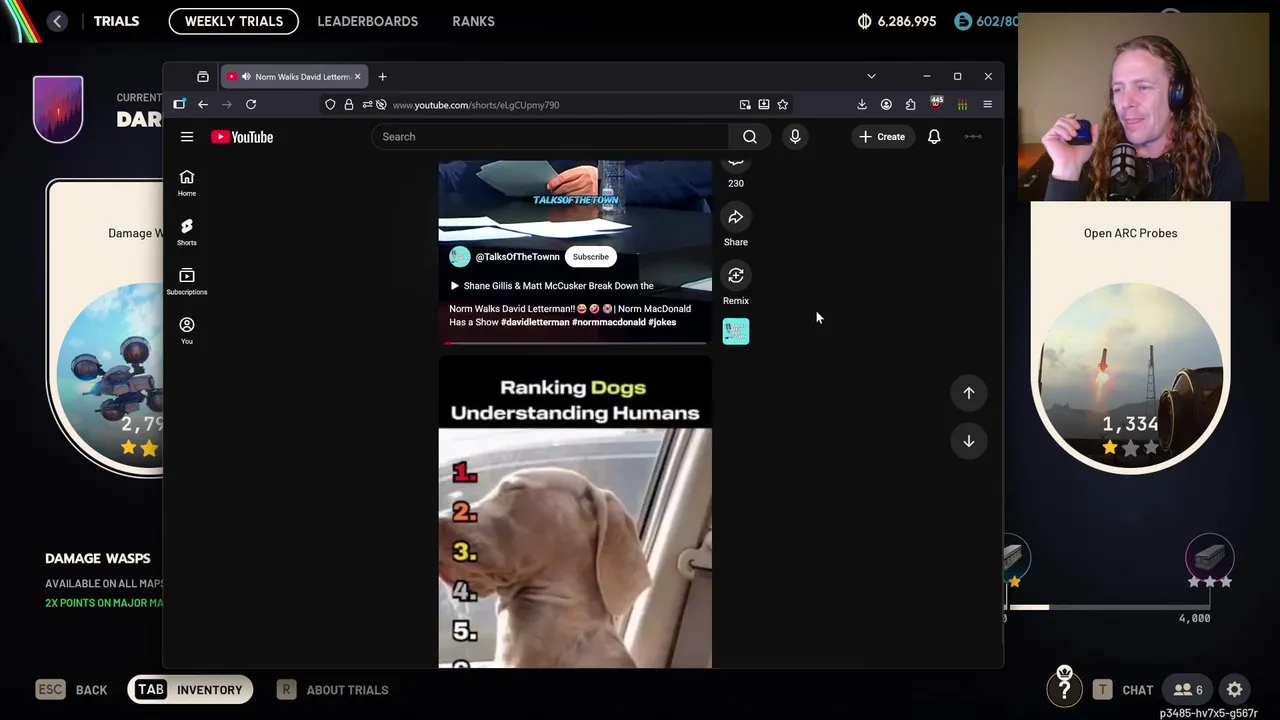Mute the Norm Walks David Letterman tab
The width and height of the screenshot is (1280, 720).
point(246,77)
